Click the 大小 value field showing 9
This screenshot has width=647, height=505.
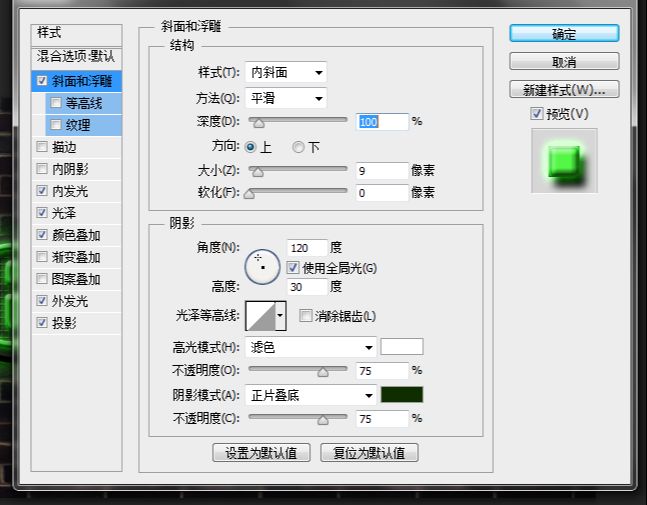(382, 170)
